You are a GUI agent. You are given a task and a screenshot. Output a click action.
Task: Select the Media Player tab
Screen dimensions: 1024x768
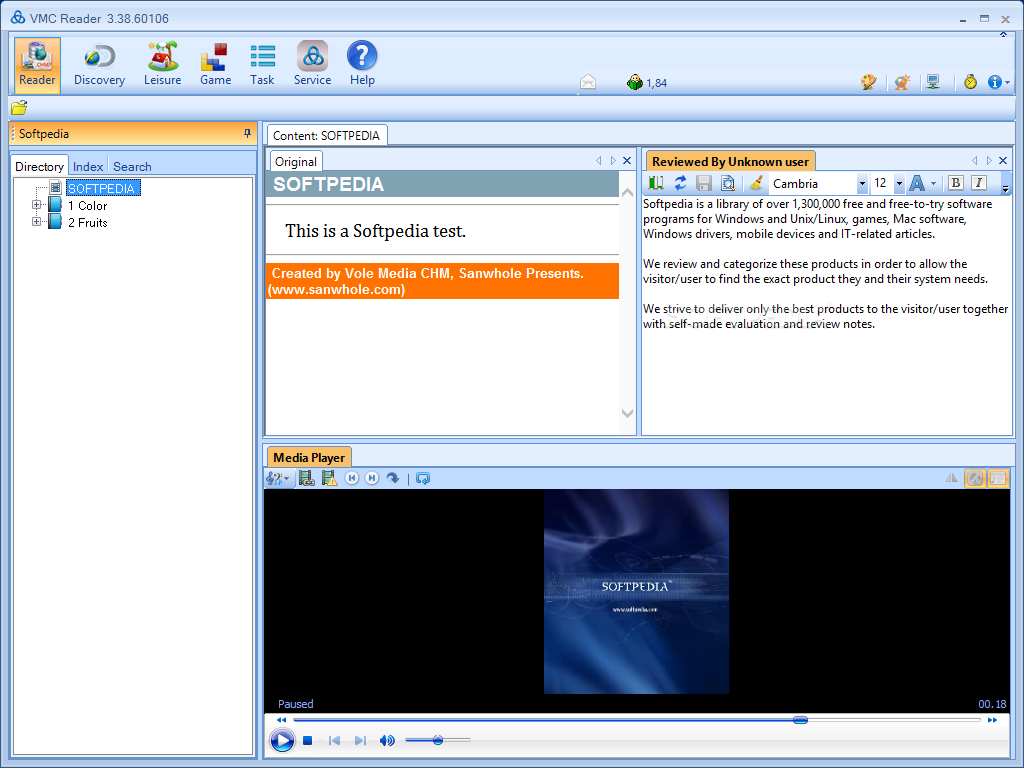click(x=309, y=457)
